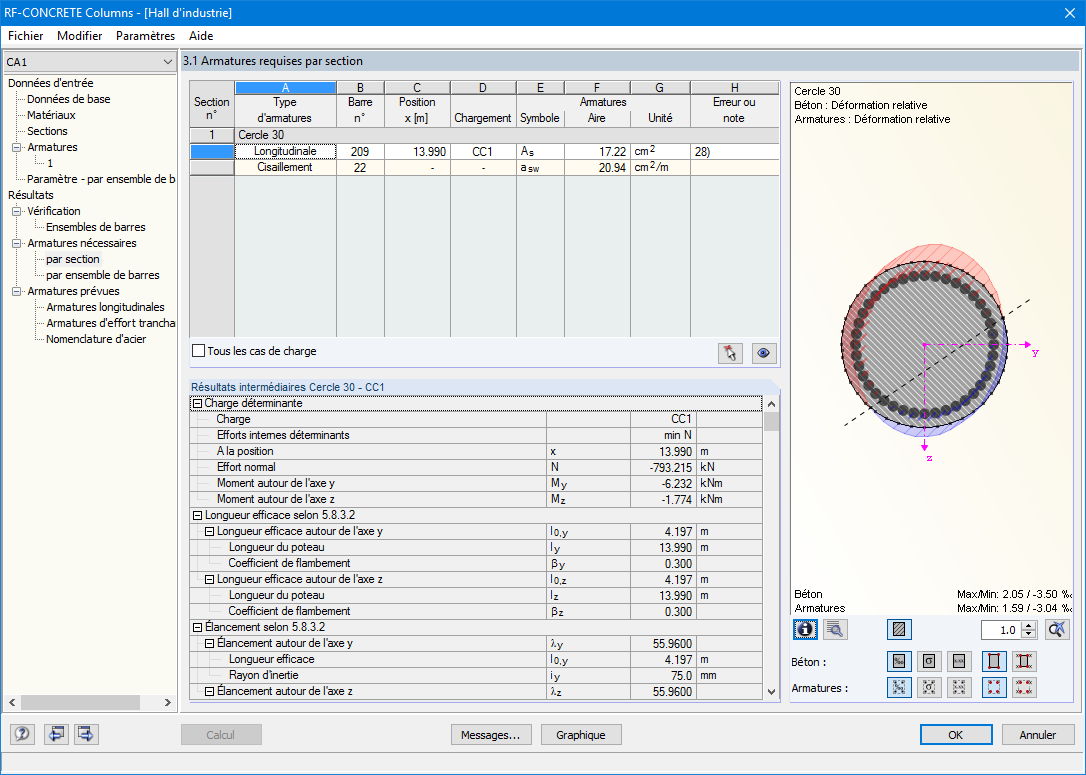Increase the 1.0 scale factor spinner up

click(1029, 625)
